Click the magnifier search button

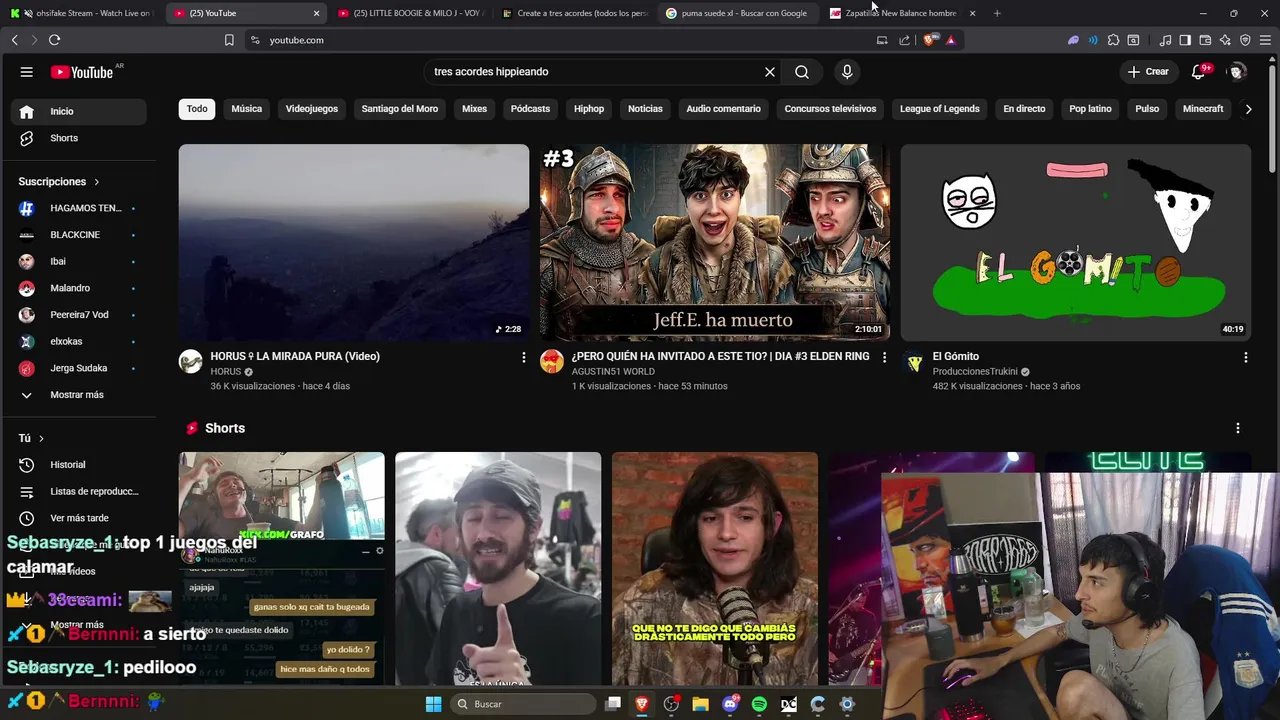802,72
